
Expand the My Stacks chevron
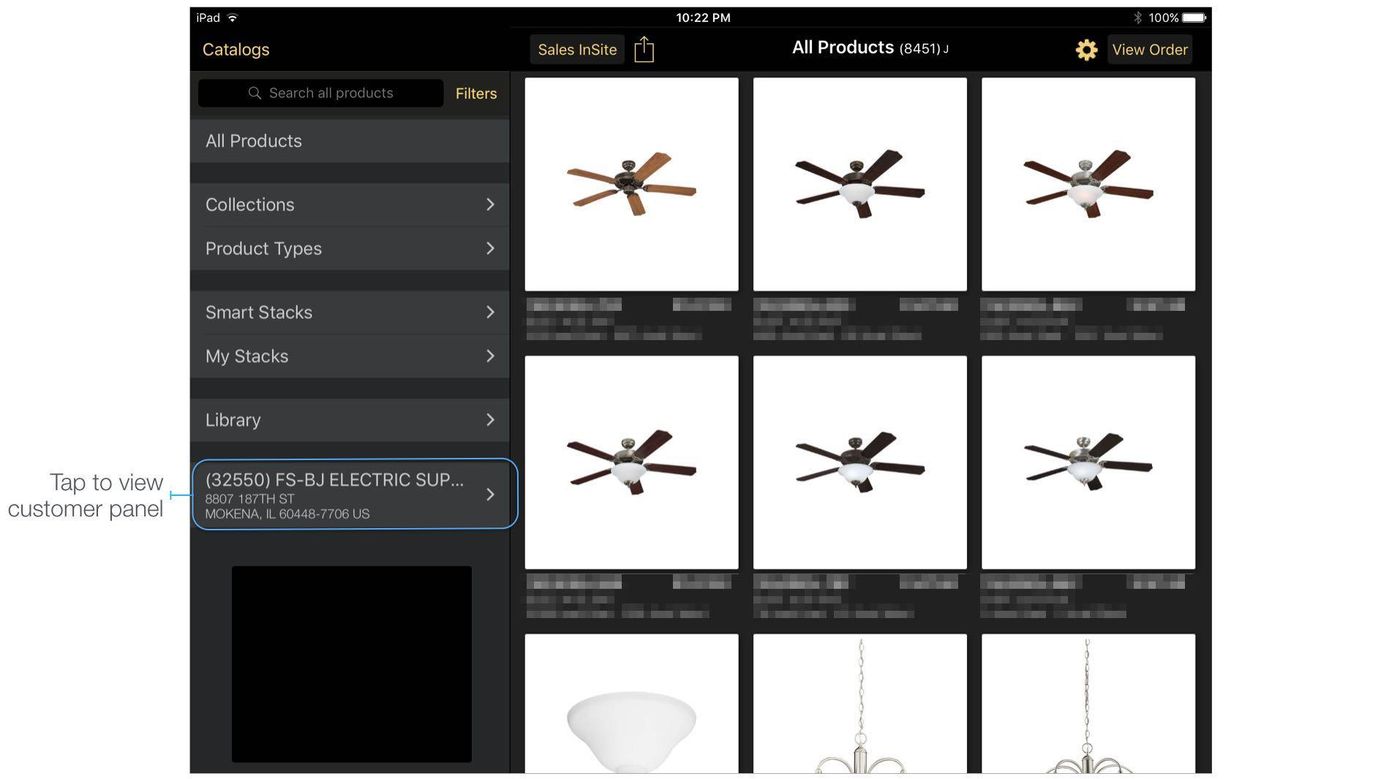tap(490, 356)
